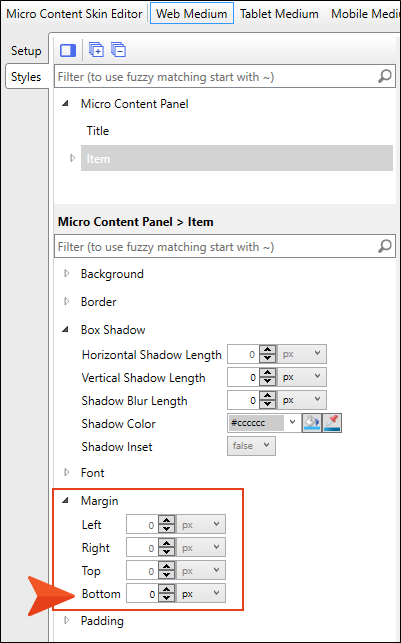Increase the Horizontal Shadow Length stepper
401x643 pixels.
268,350
